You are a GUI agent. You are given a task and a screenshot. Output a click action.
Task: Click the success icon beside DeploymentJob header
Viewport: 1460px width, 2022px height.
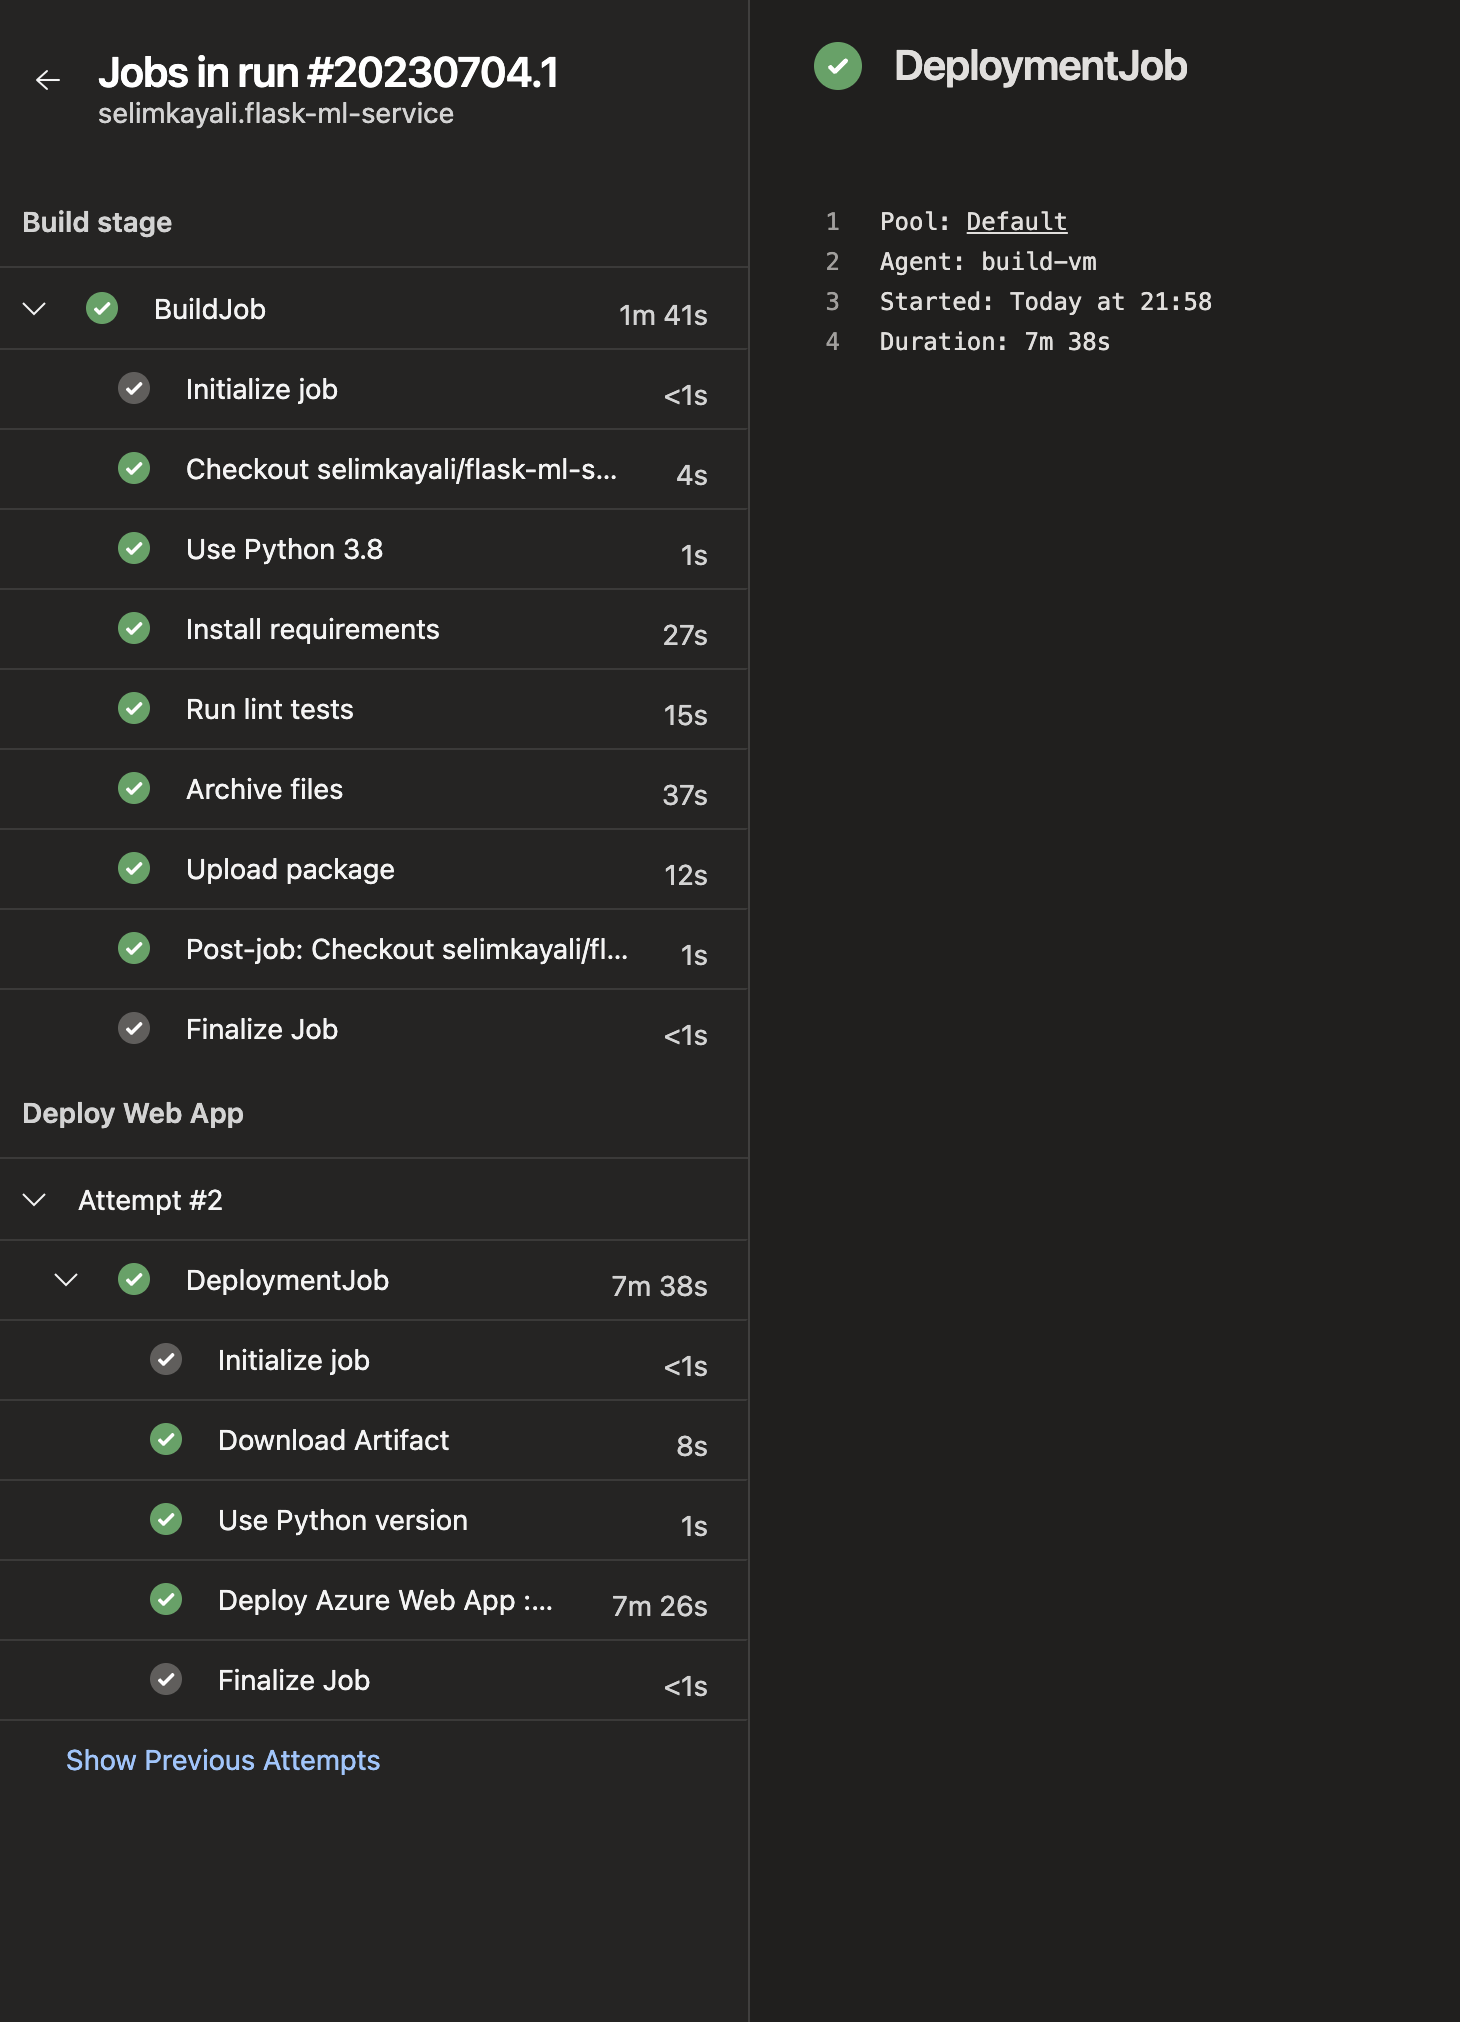point(838,68)
